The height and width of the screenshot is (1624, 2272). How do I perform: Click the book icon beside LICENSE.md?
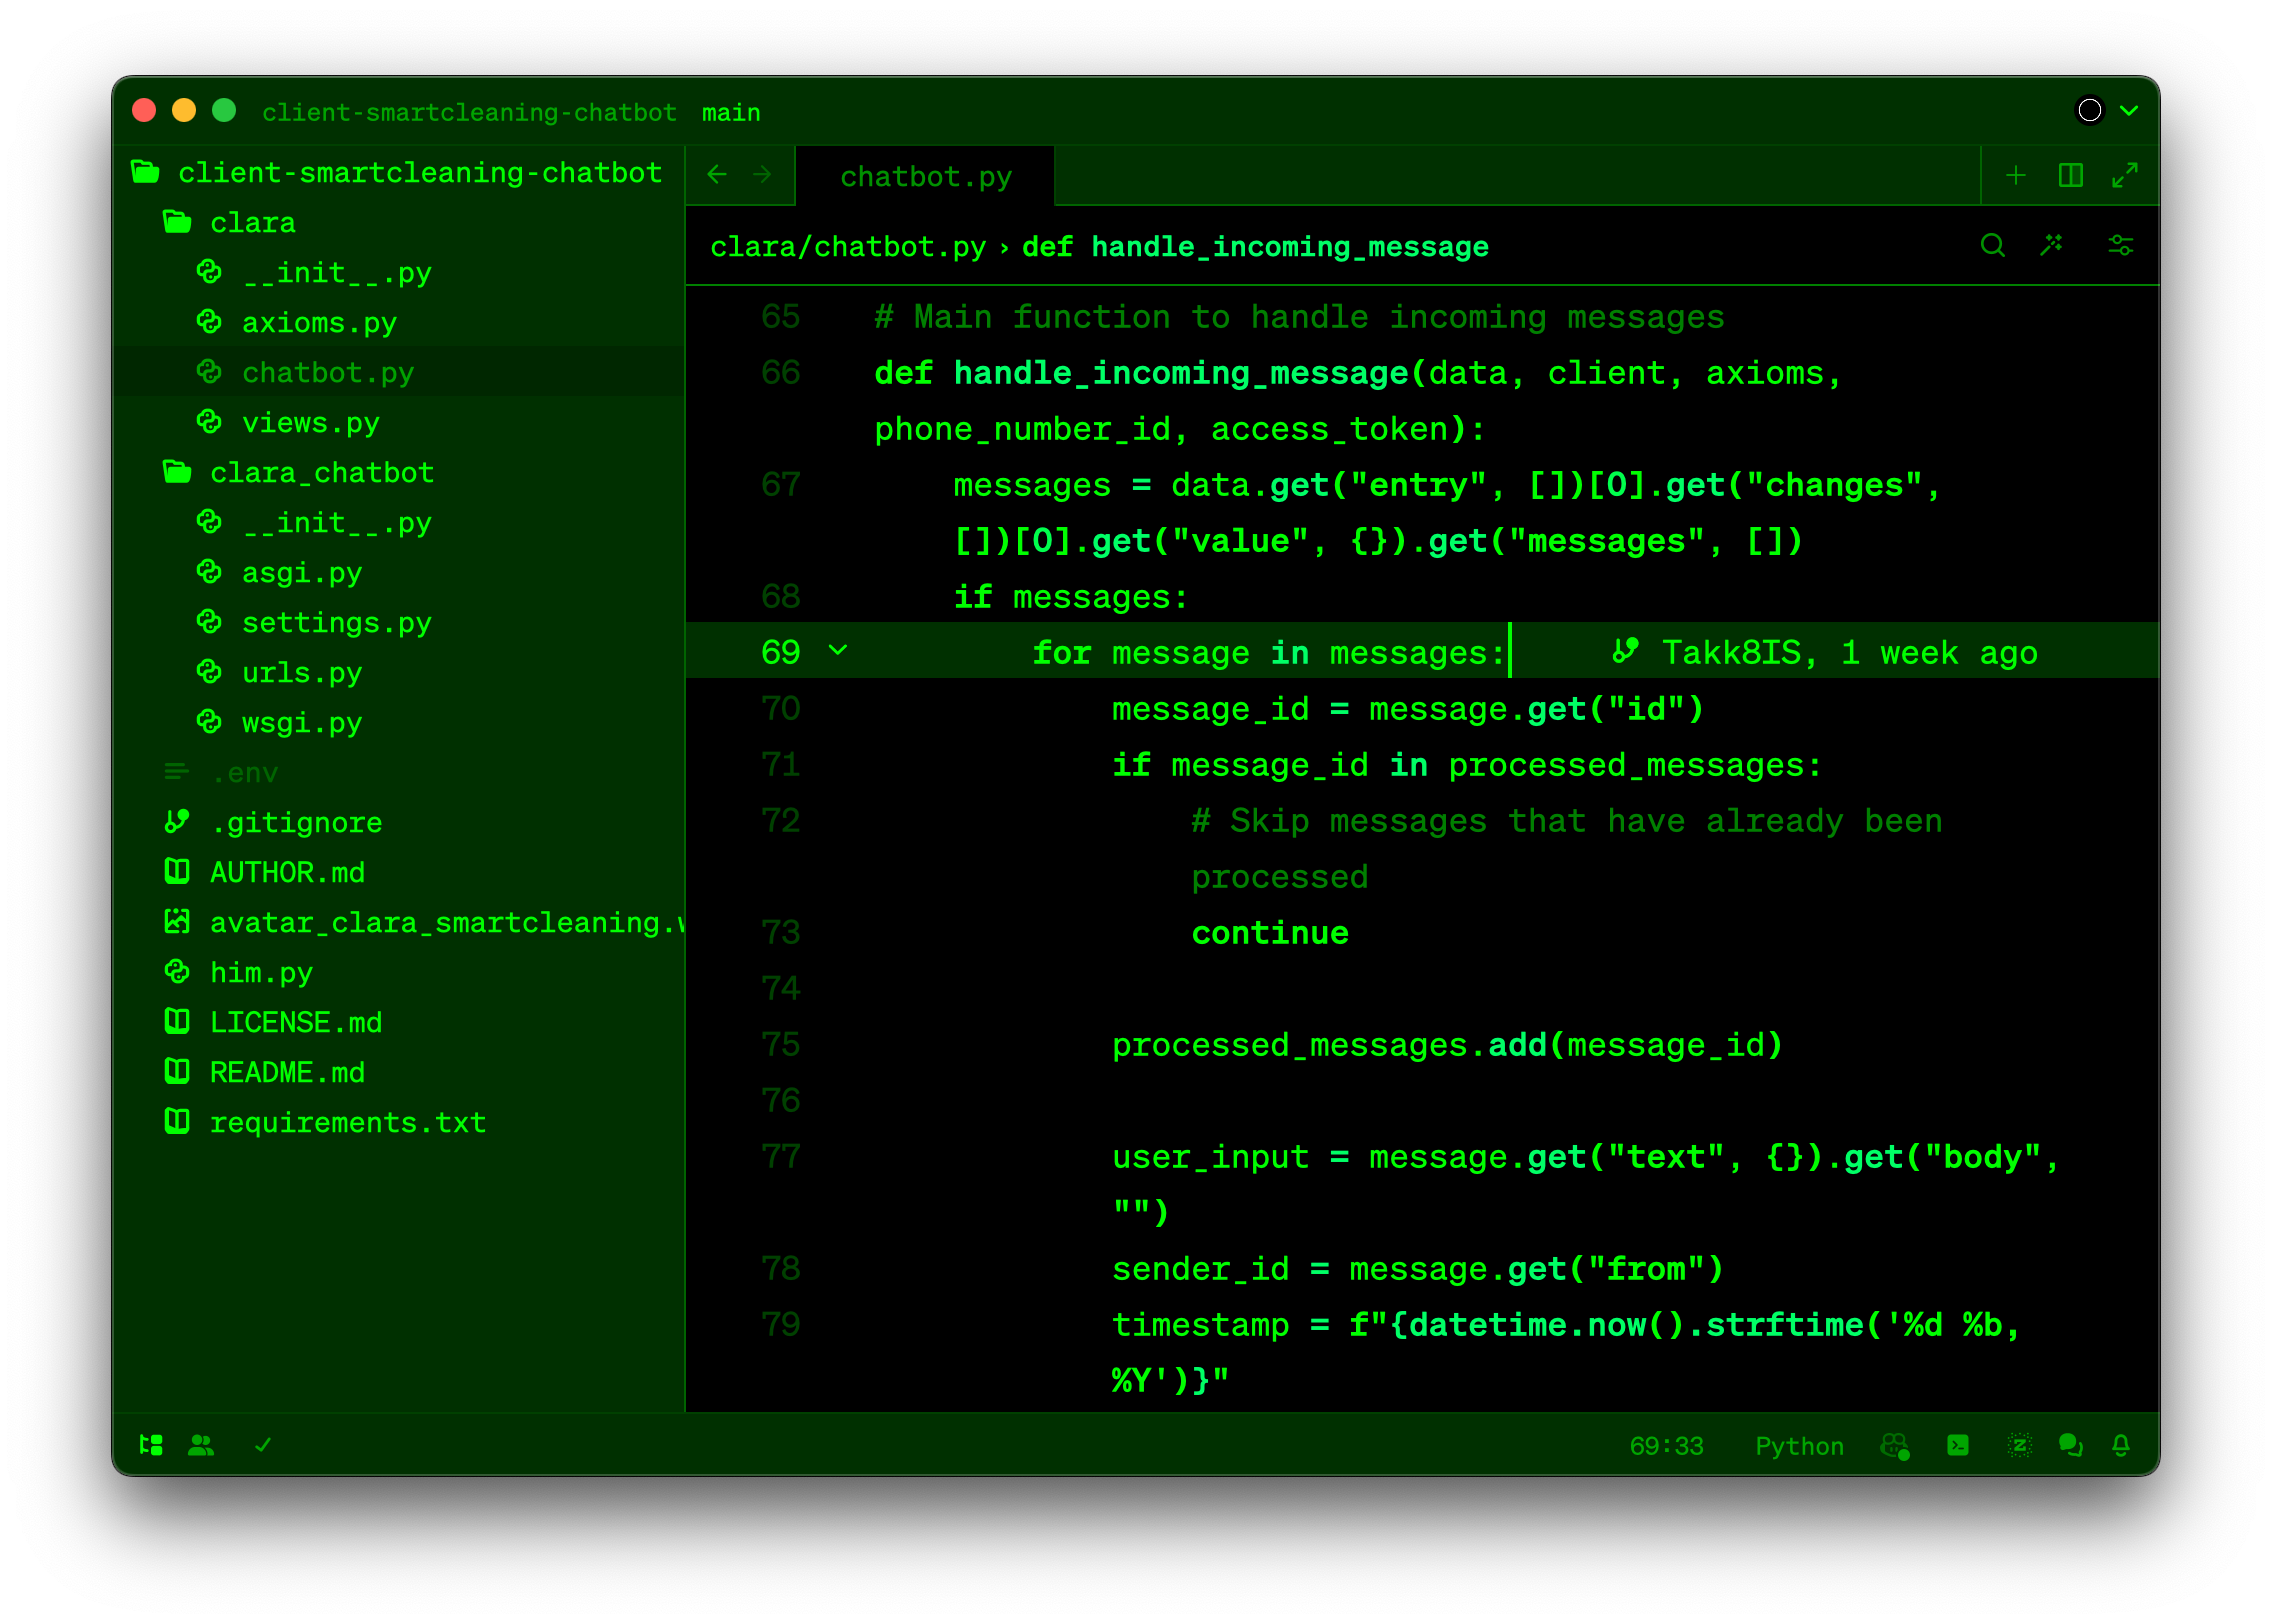177,1021
